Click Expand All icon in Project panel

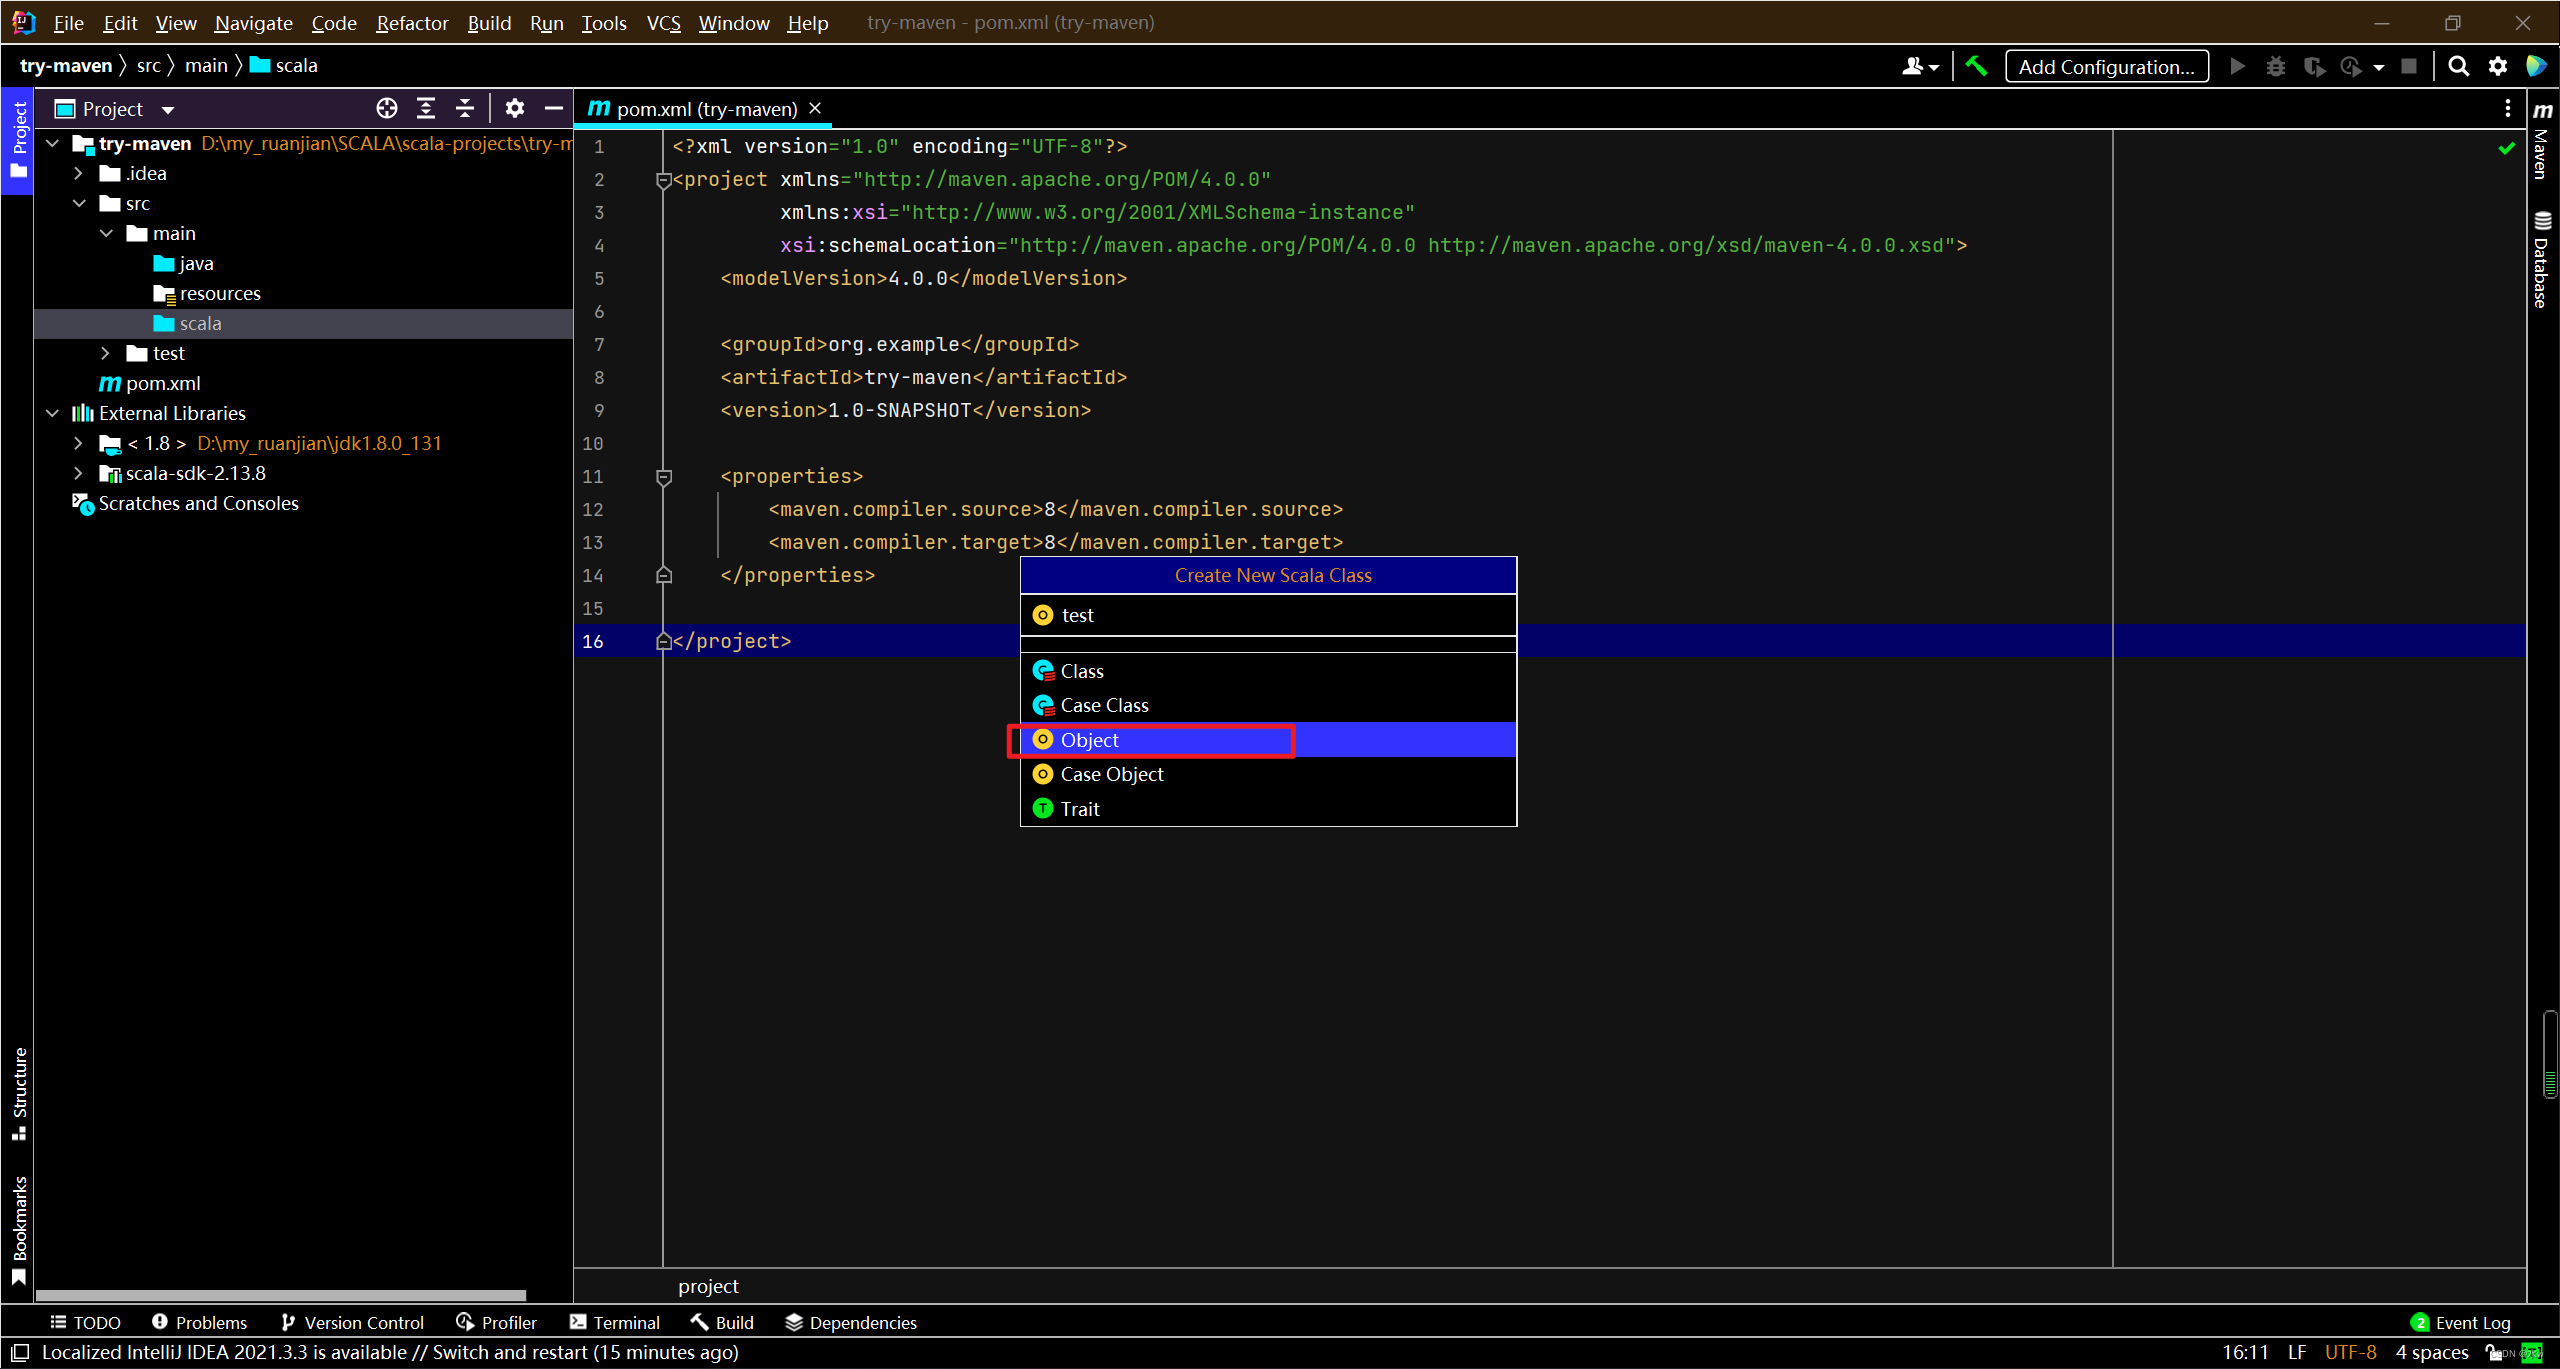tap(426, 108)
